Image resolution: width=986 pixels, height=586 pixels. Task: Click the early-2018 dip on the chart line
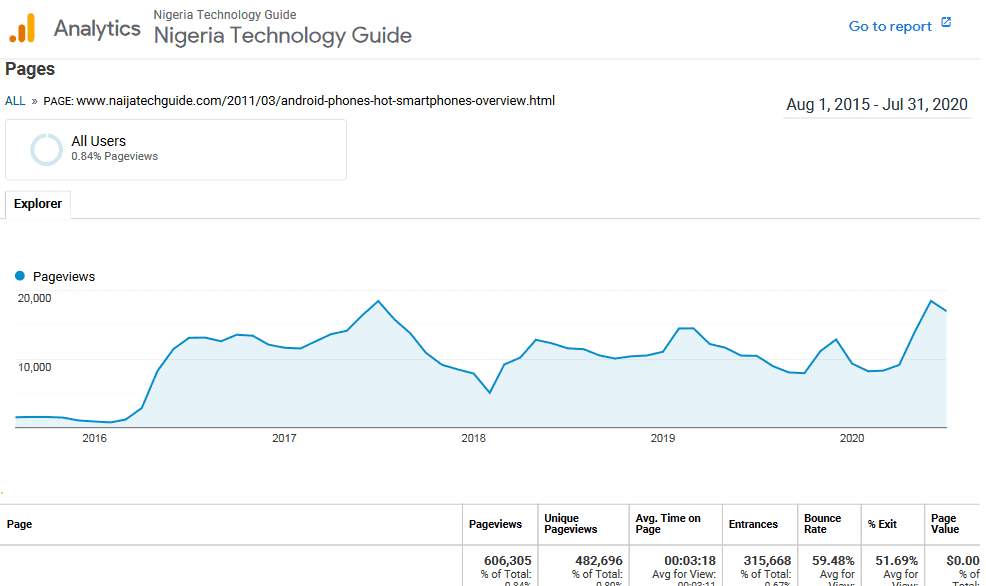(x=490, y=393)
